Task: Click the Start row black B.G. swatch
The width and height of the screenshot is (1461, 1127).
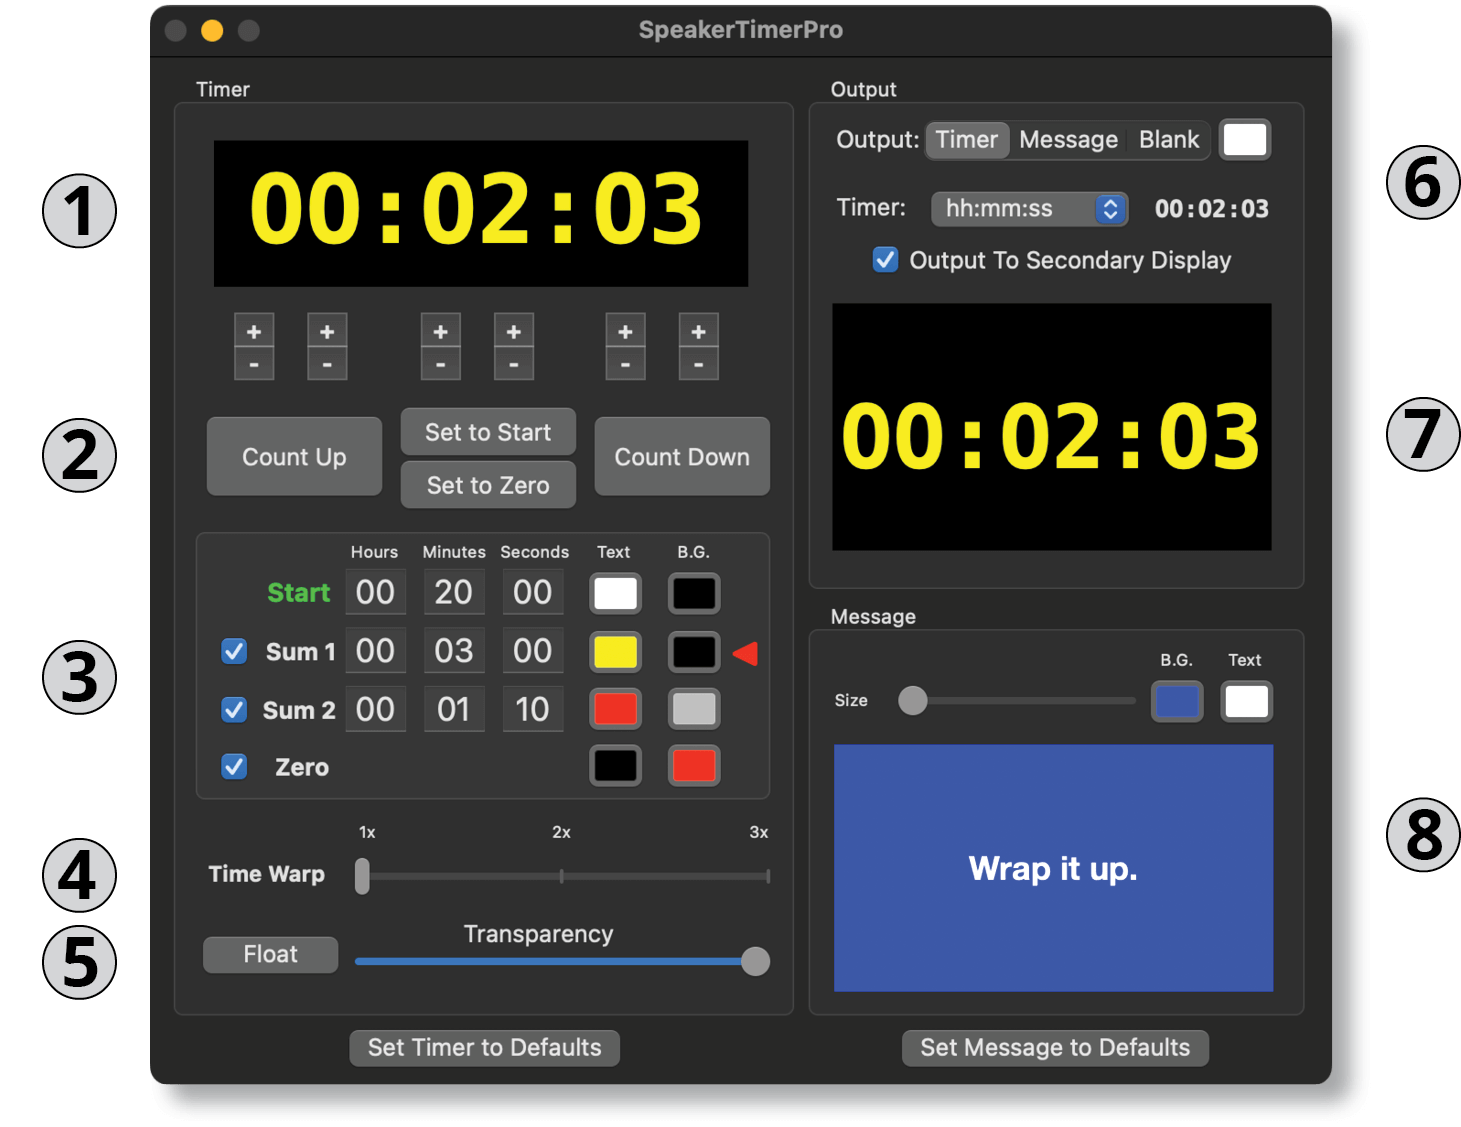Action: click(694, 593)
